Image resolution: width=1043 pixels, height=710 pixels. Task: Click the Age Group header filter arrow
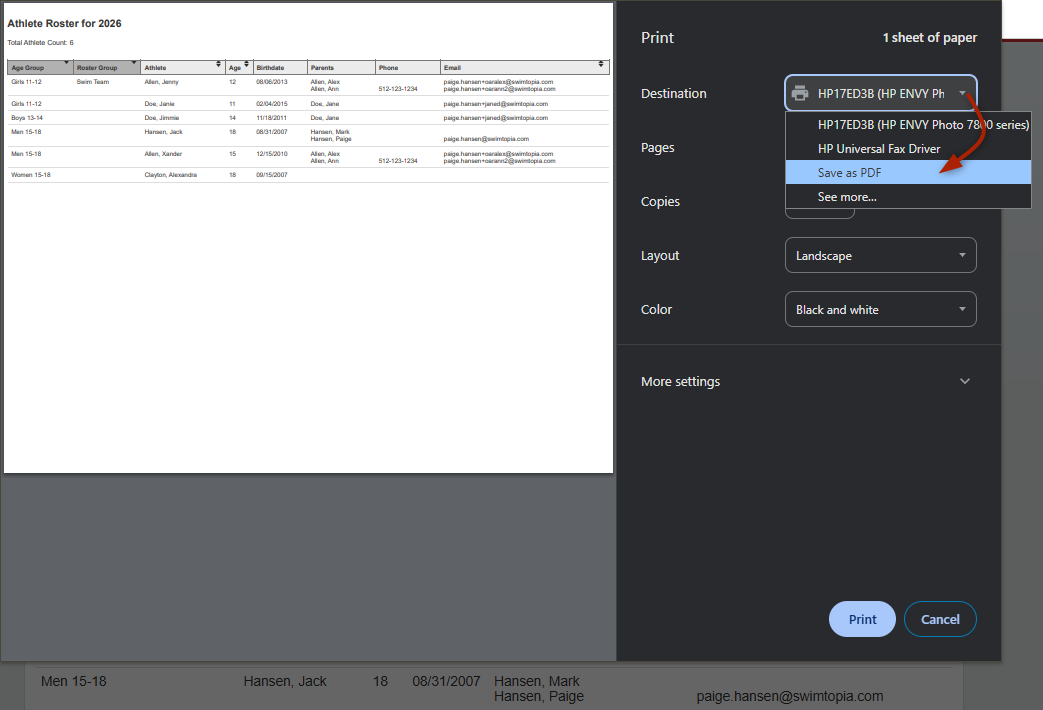(67, 63)
